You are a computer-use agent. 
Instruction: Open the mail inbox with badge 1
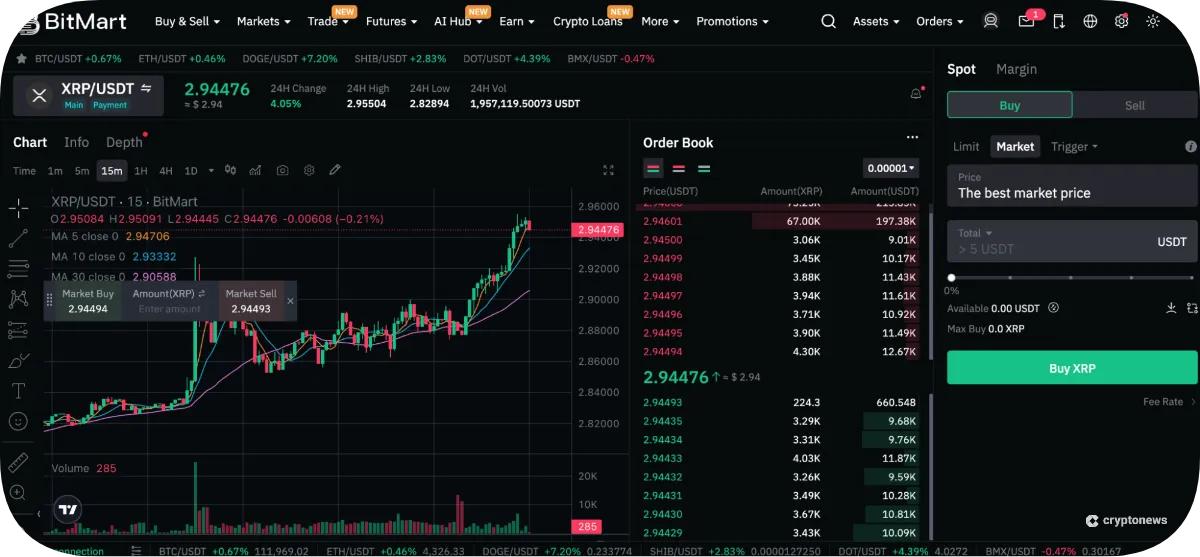[1027, 21]
